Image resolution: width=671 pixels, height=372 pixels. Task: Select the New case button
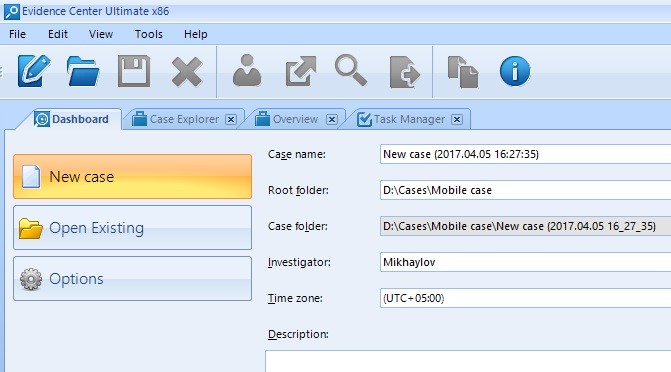coord(133,176)
